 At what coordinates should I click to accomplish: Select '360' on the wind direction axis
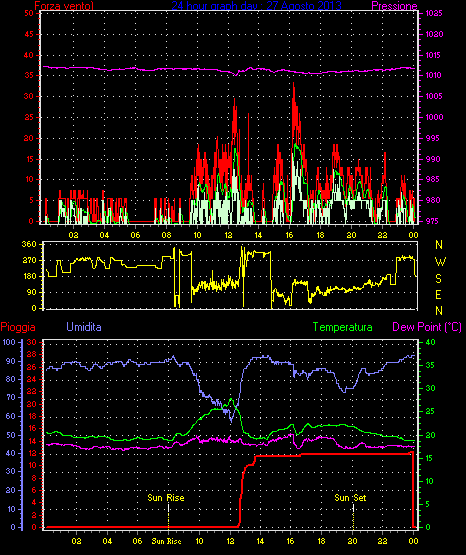click(x=29, y=244)
